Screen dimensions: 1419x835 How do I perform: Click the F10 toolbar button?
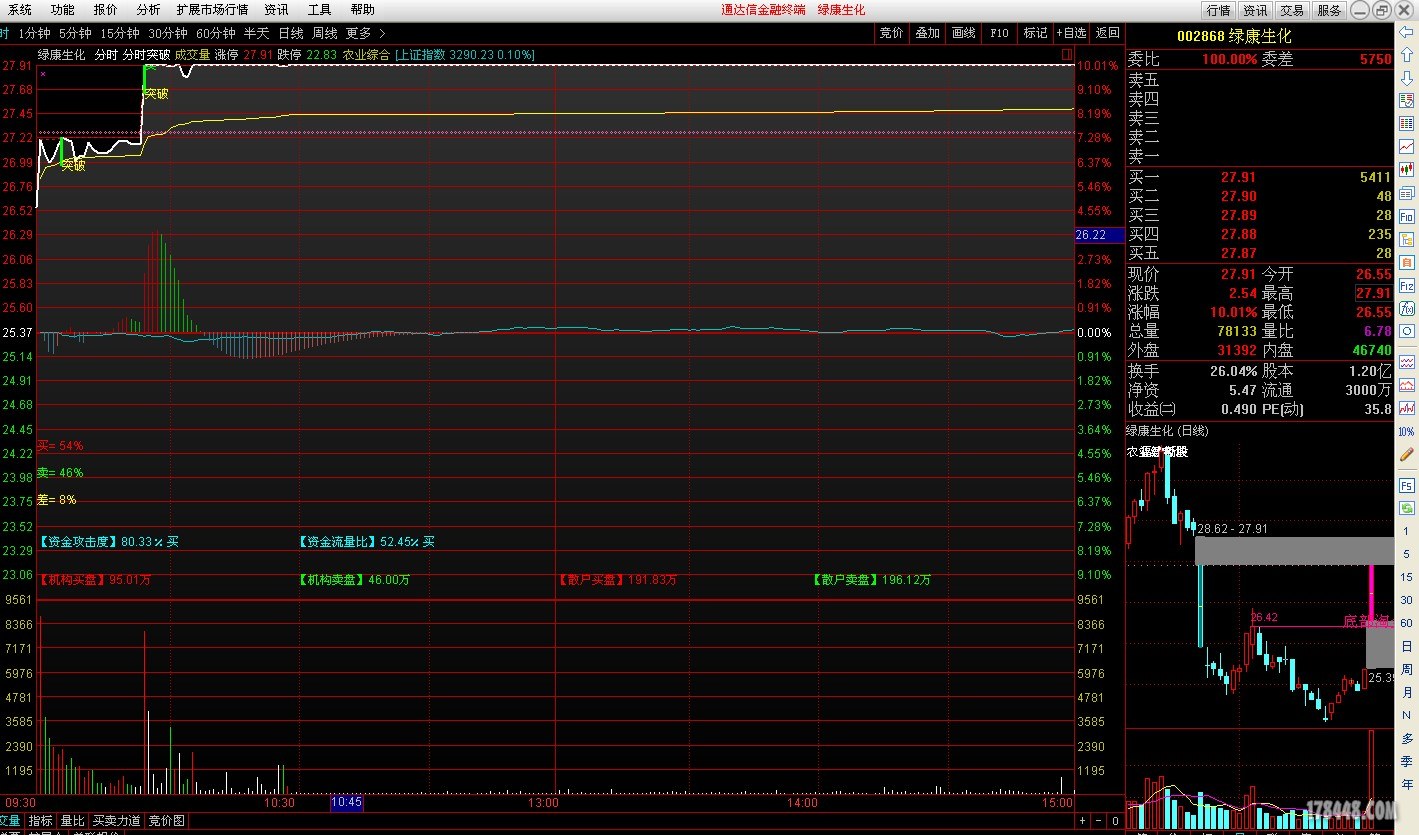[x=999, y=33]
